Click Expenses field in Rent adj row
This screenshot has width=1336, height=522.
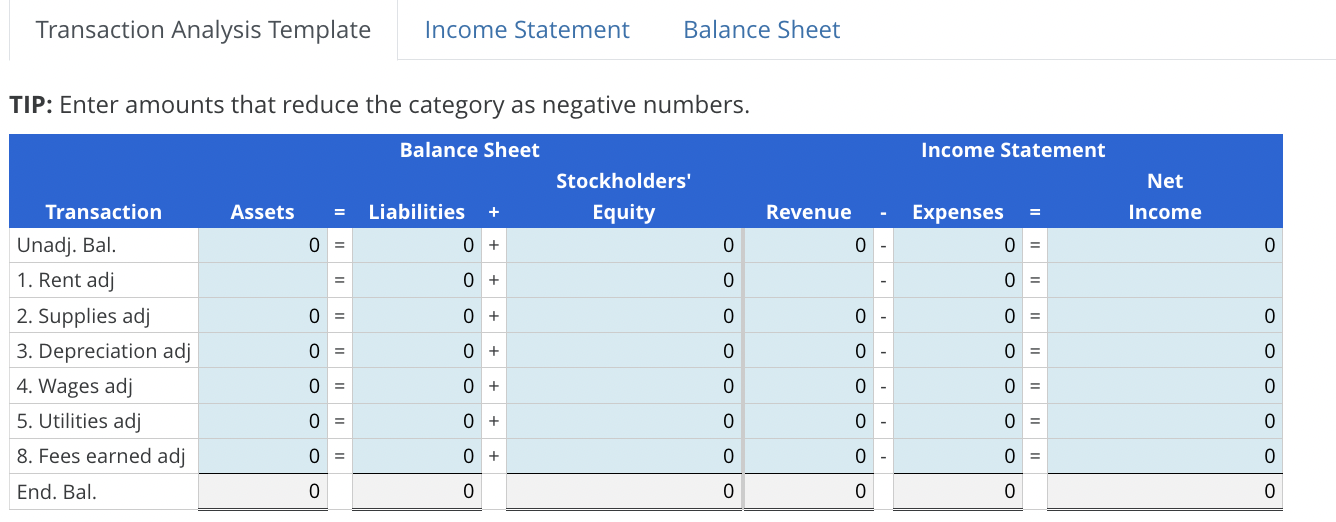(959, 281)
